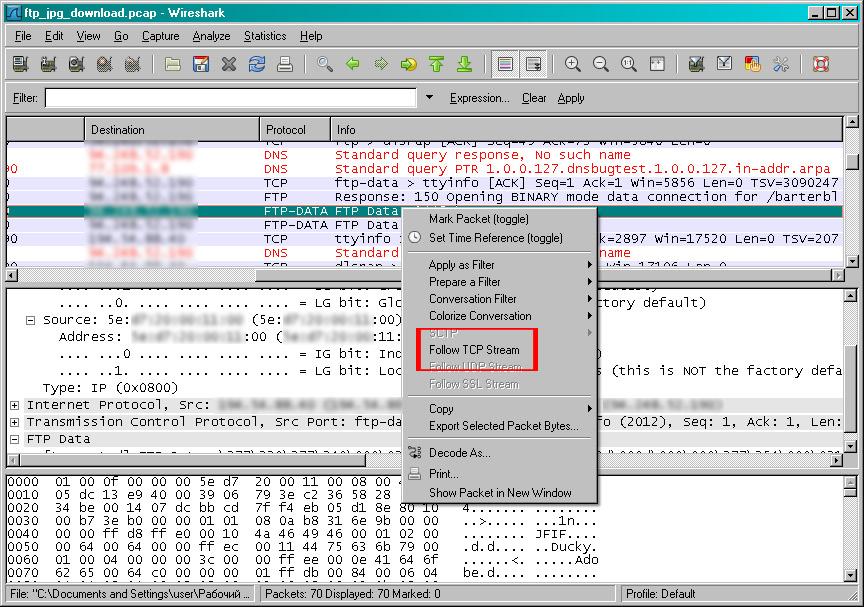Apply the display filter

click(x=571, y=98)
